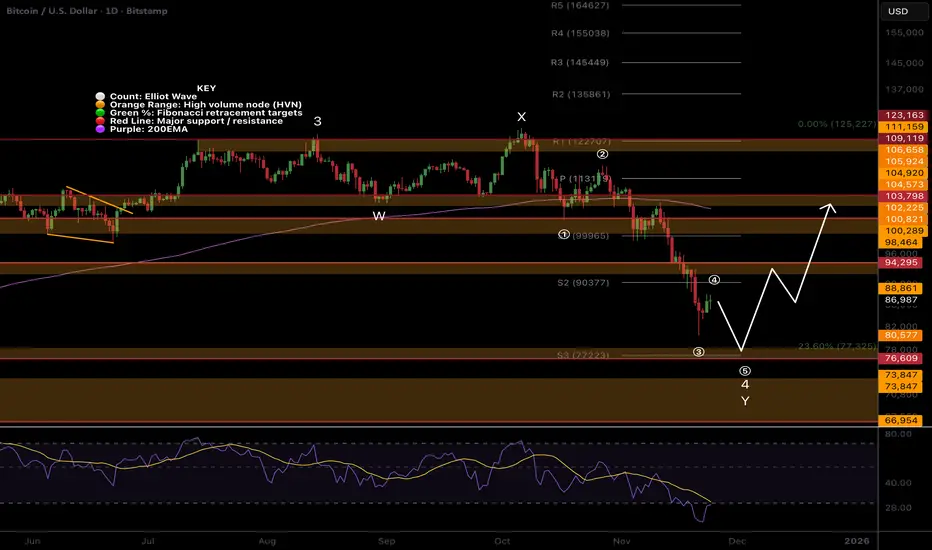Click the orange 102,225 price tag
The height and width of the screenshot is (550, 932).
tap(904, 208)
